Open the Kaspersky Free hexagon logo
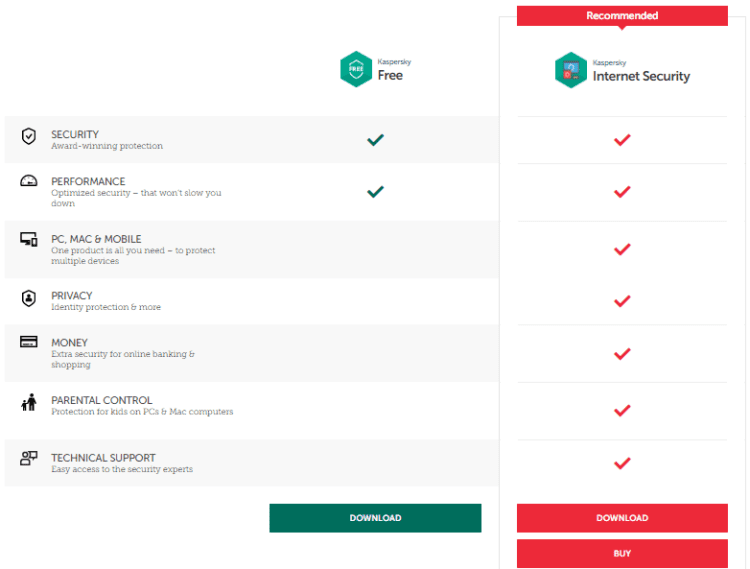 pyautogui.click(x=356, y=69)
